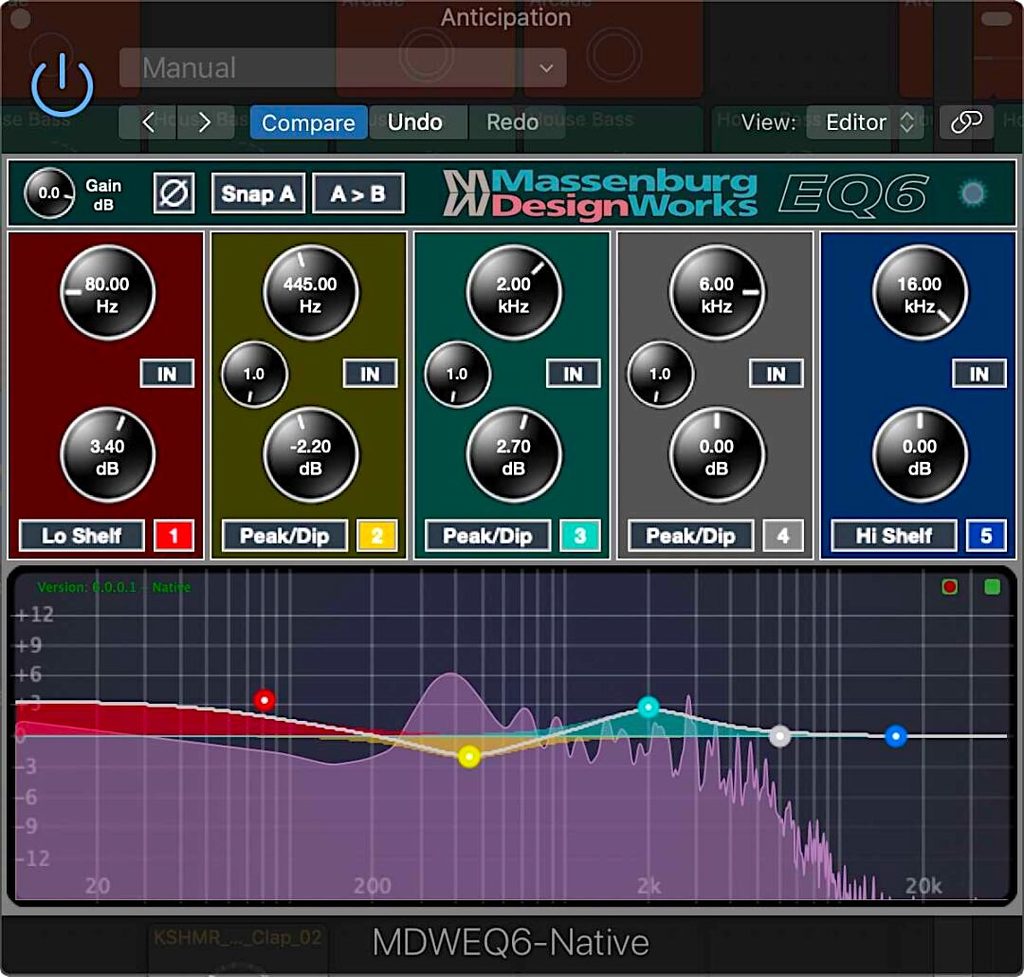Click the phase invert Ø icon
Screen dimensions: 1024x977
[x=172, y=193]
